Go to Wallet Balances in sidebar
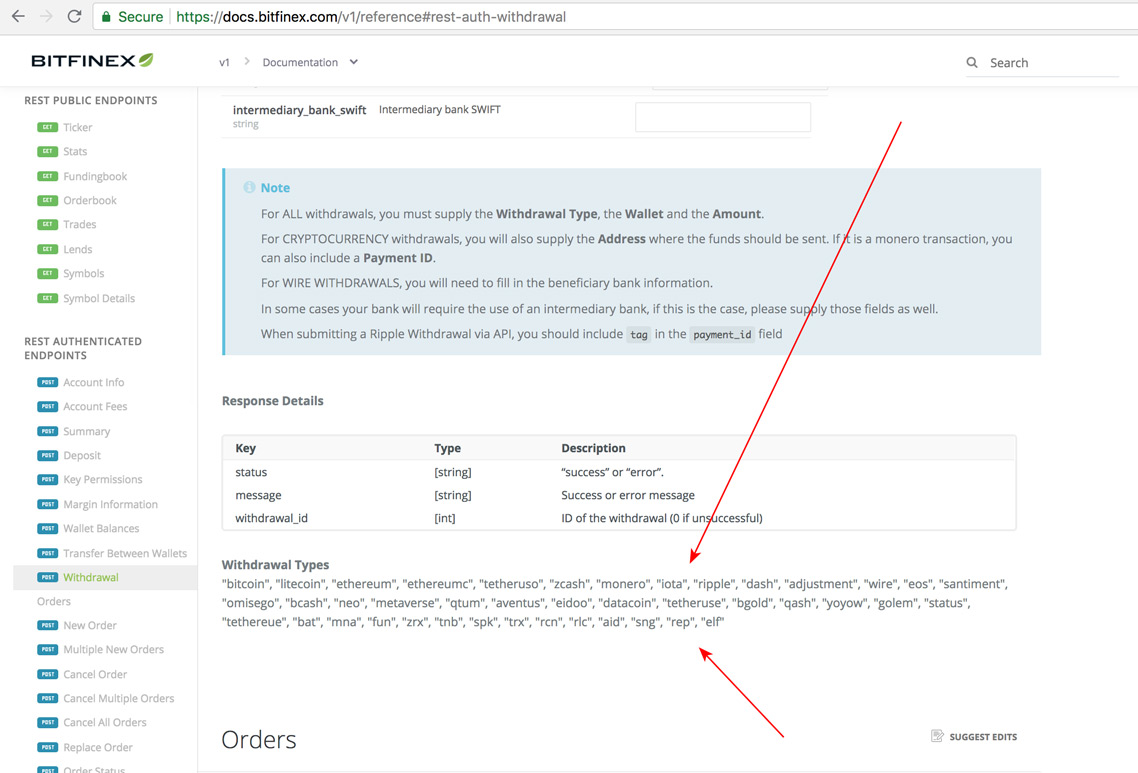 [101, 528]
